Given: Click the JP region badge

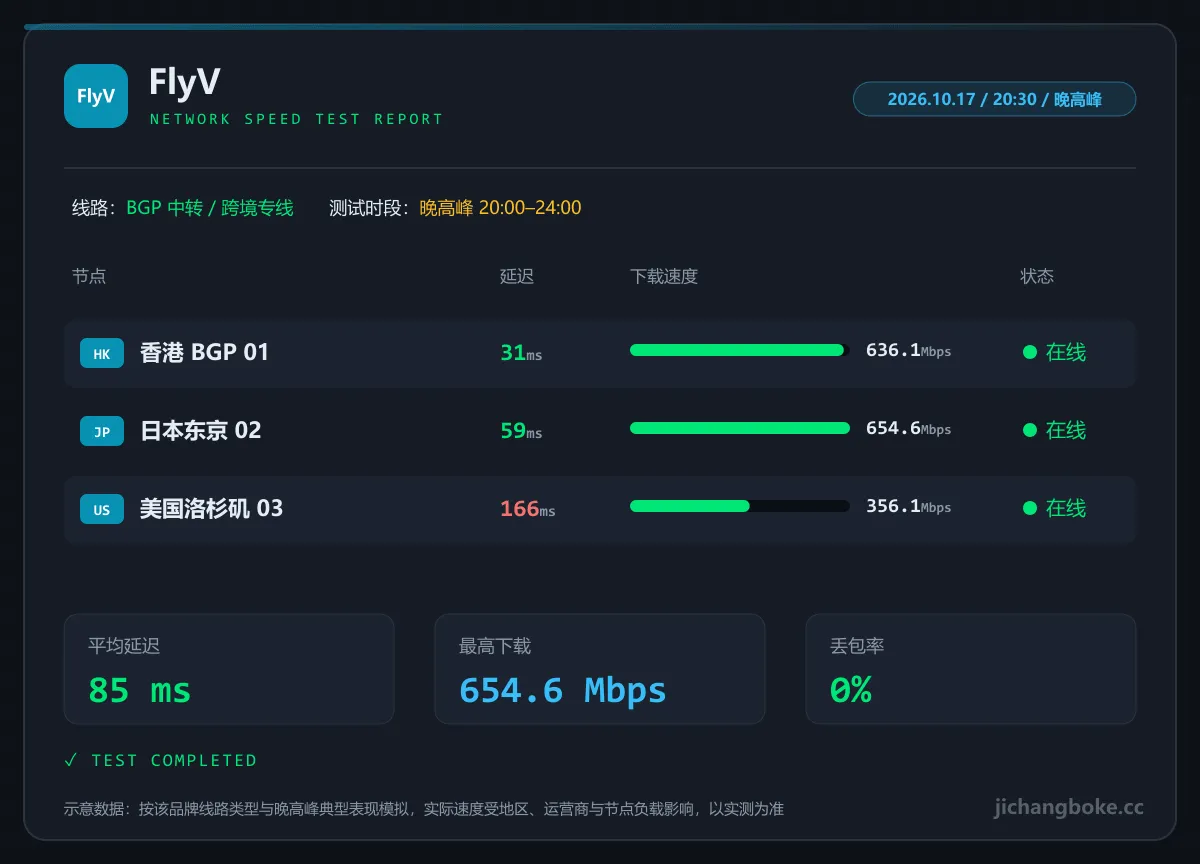Looking at the screenshot, I should pos(102,431).
